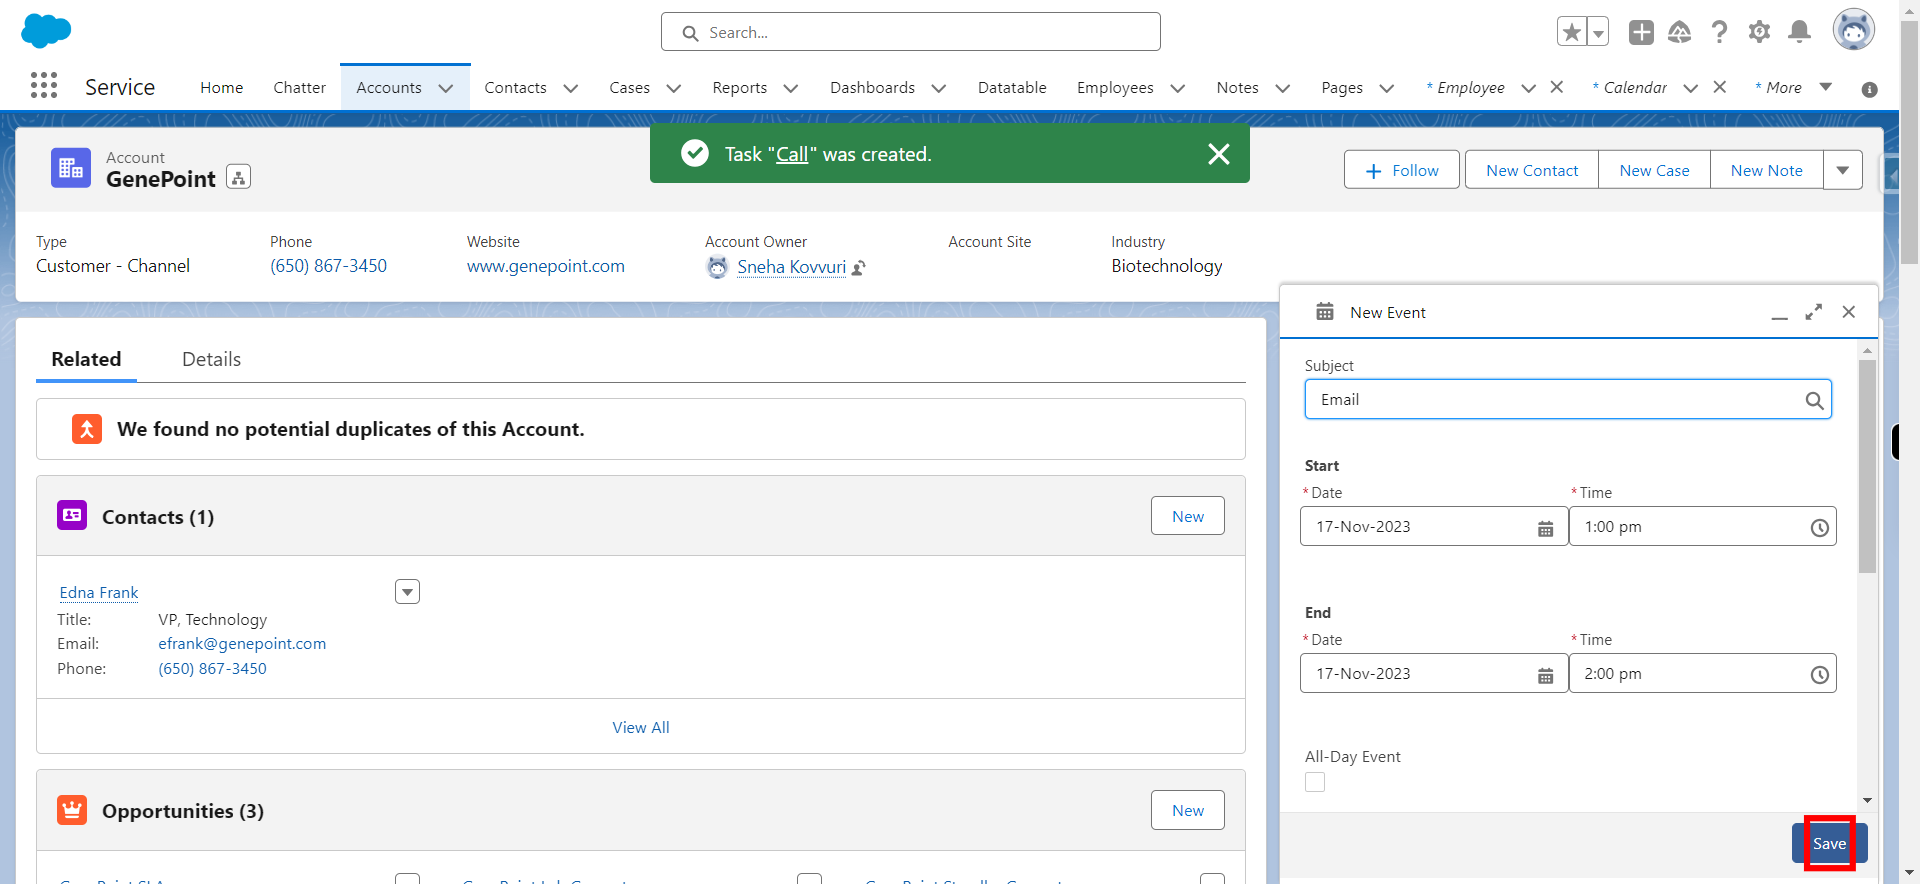This screenshot has width=1920, height=884.
Task: Expand the New Event panel to full view
Action: tap(1814, 312)
